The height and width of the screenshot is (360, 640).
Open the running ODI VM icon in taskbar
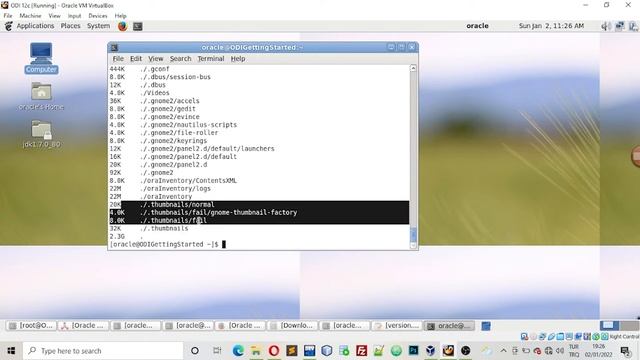448,351
